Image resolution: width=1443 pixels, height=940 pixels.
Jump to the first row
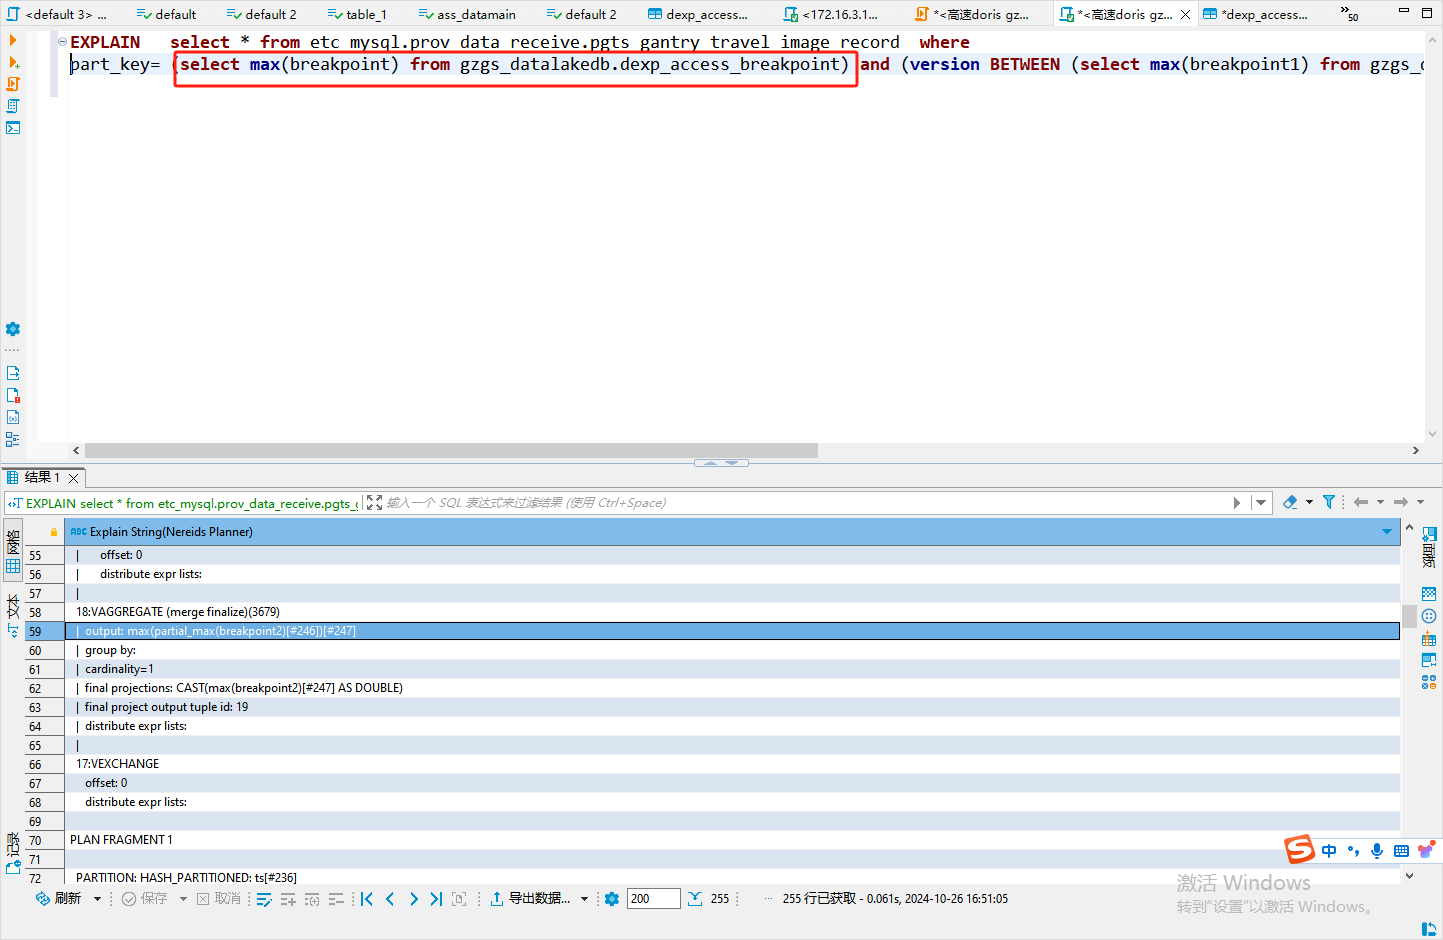click(x=367, y=899)
